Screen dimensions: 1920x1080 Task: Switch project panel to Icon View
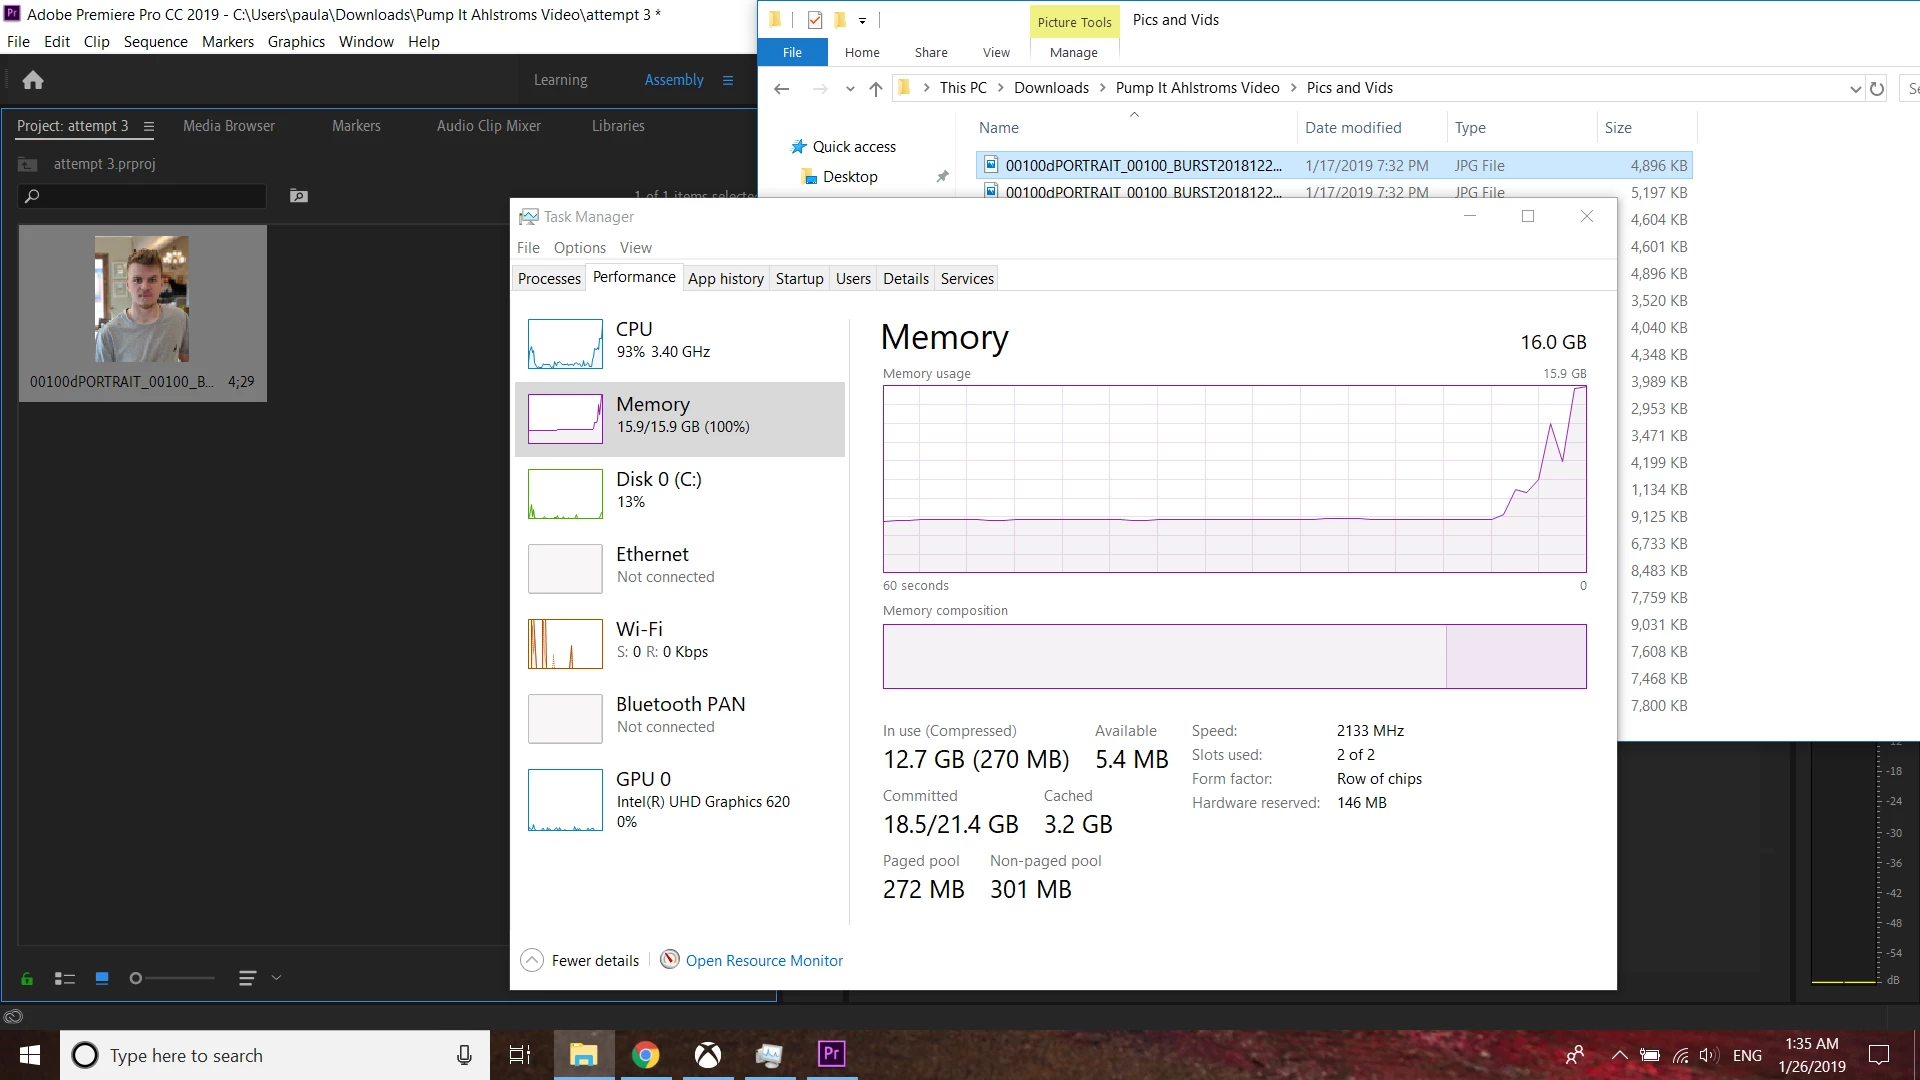tap(102, 978)
